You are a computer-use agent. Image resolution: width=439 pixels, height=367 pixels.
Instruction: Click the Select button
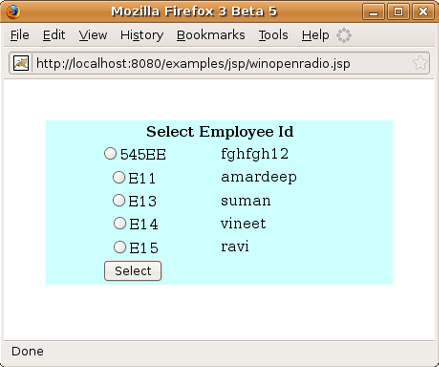pyautogui.click(x=133, y=271)
